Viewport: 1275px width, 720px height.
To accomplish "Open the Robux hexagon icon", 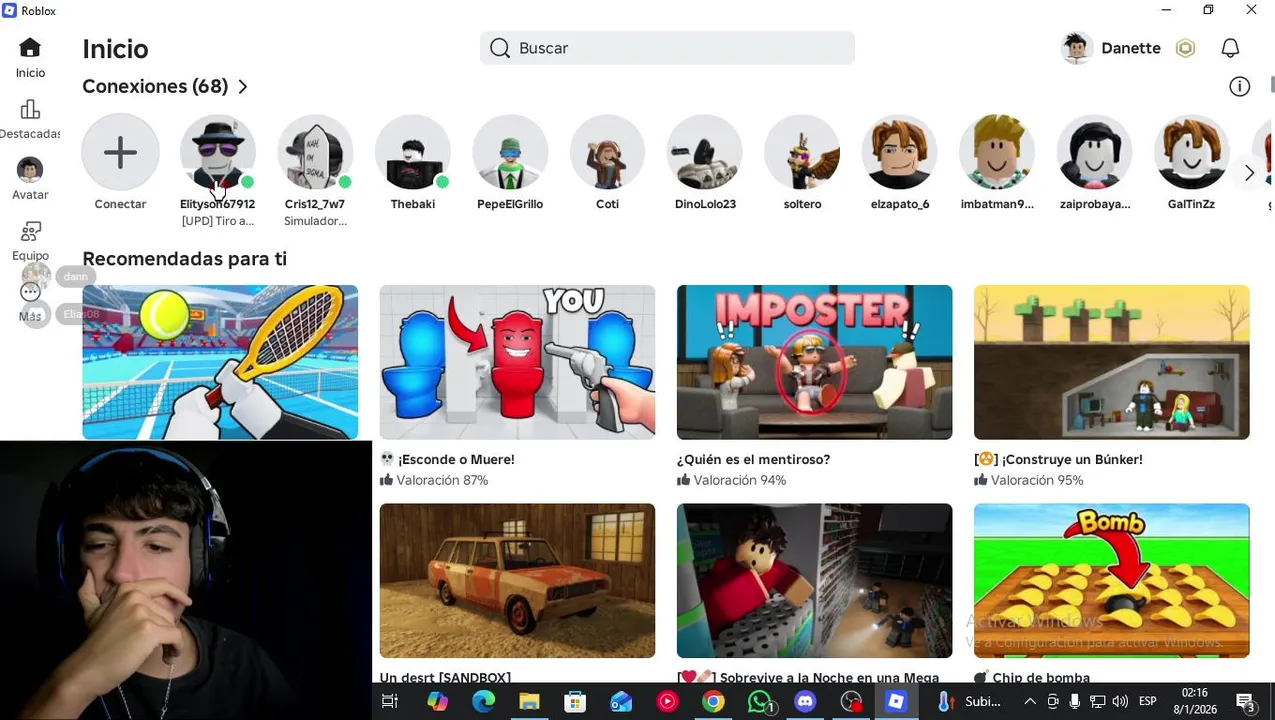I will pos(1185,48).
